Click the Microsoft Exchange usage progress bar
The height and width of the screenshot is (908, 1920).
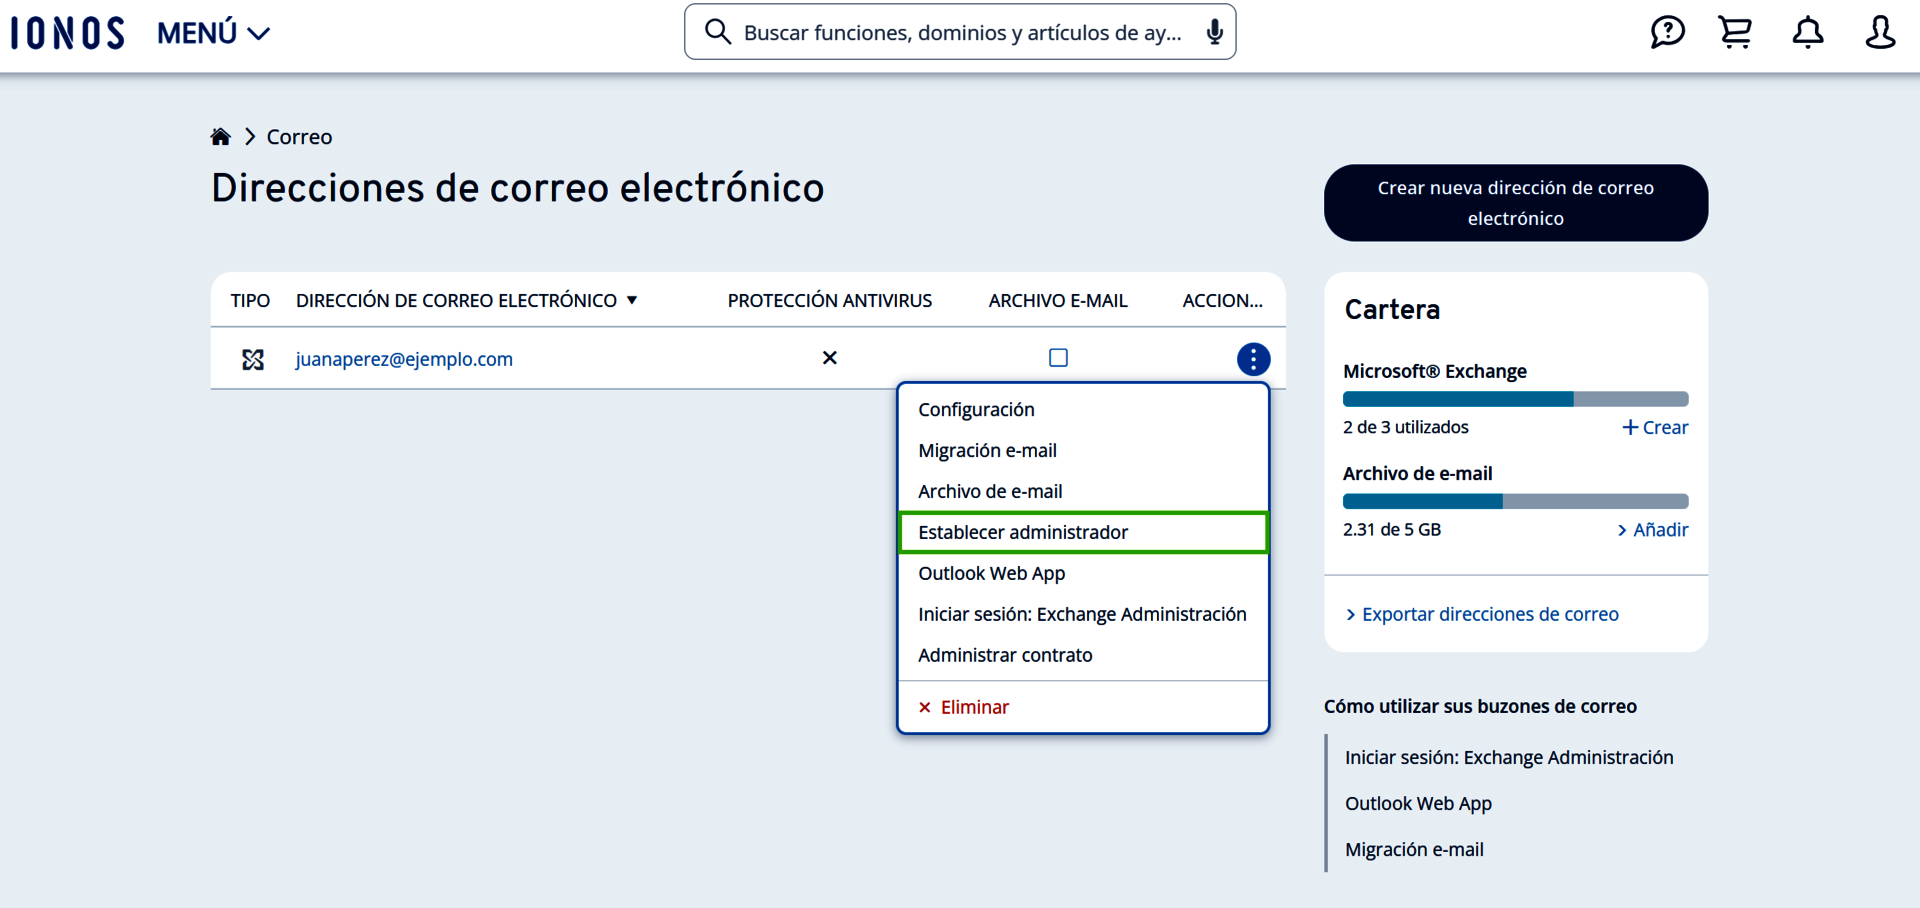click(x=1515, y=398)
